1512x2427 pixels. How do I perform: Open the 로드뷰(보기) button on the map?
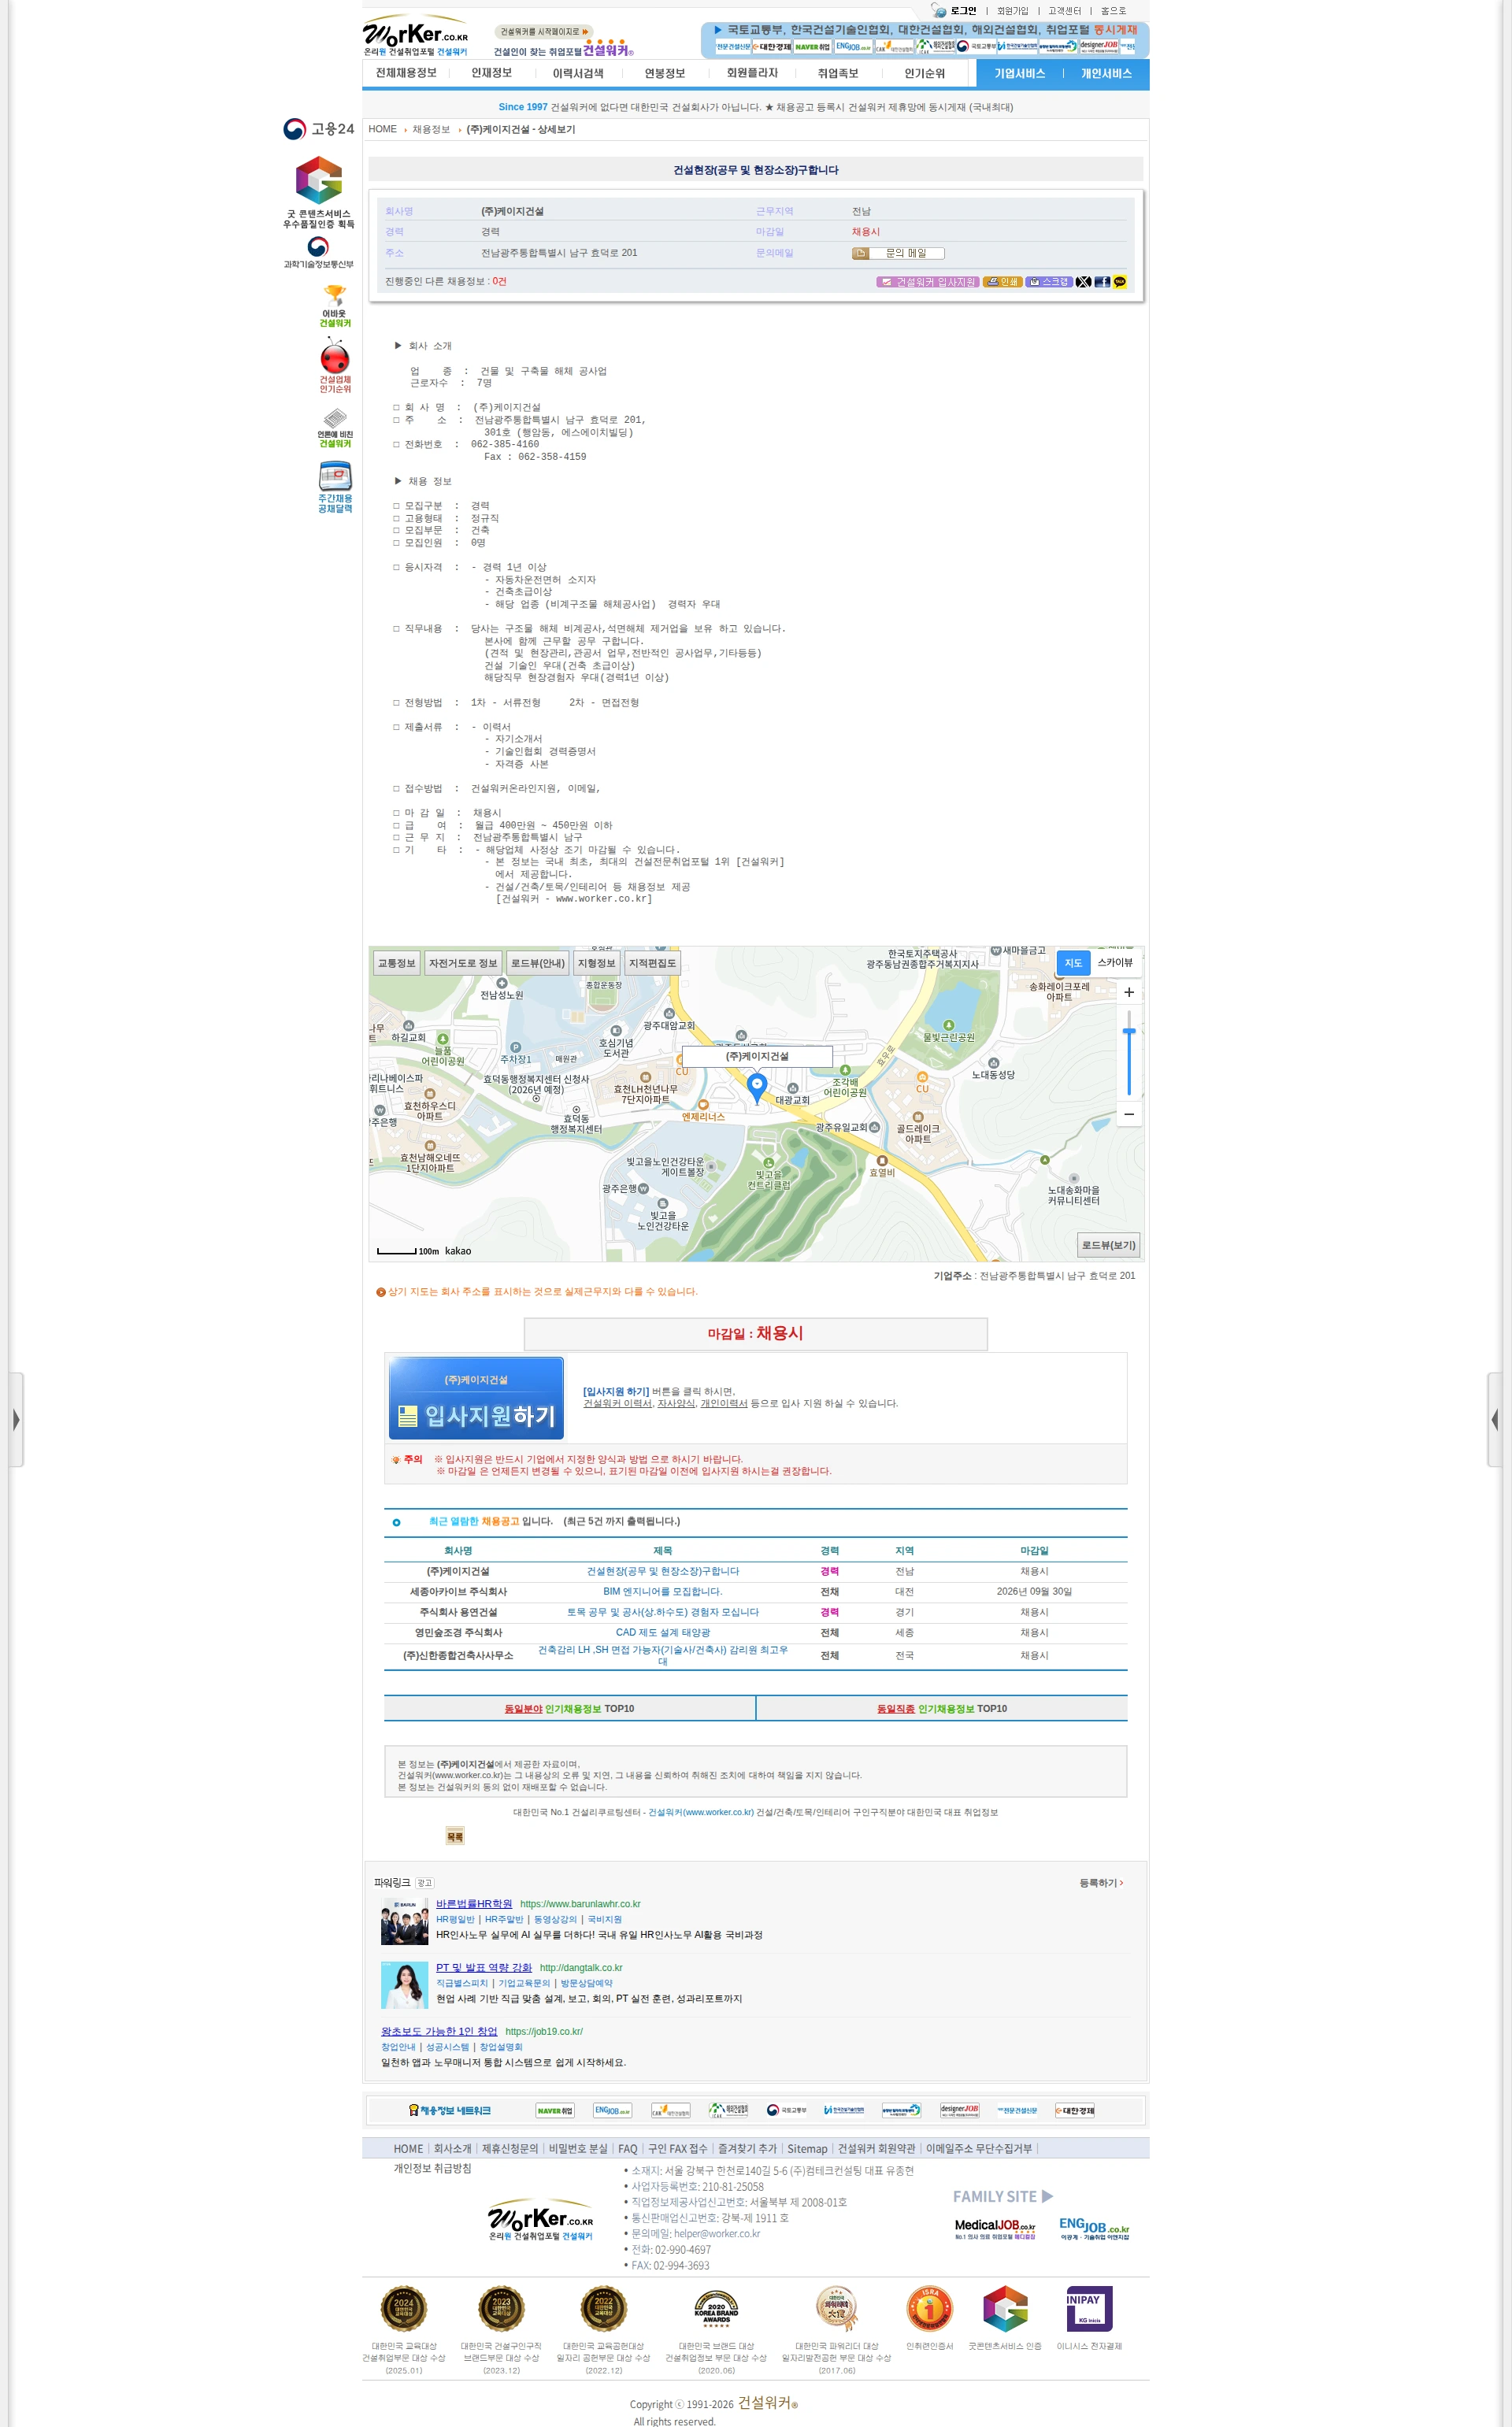point(1109,1245)
